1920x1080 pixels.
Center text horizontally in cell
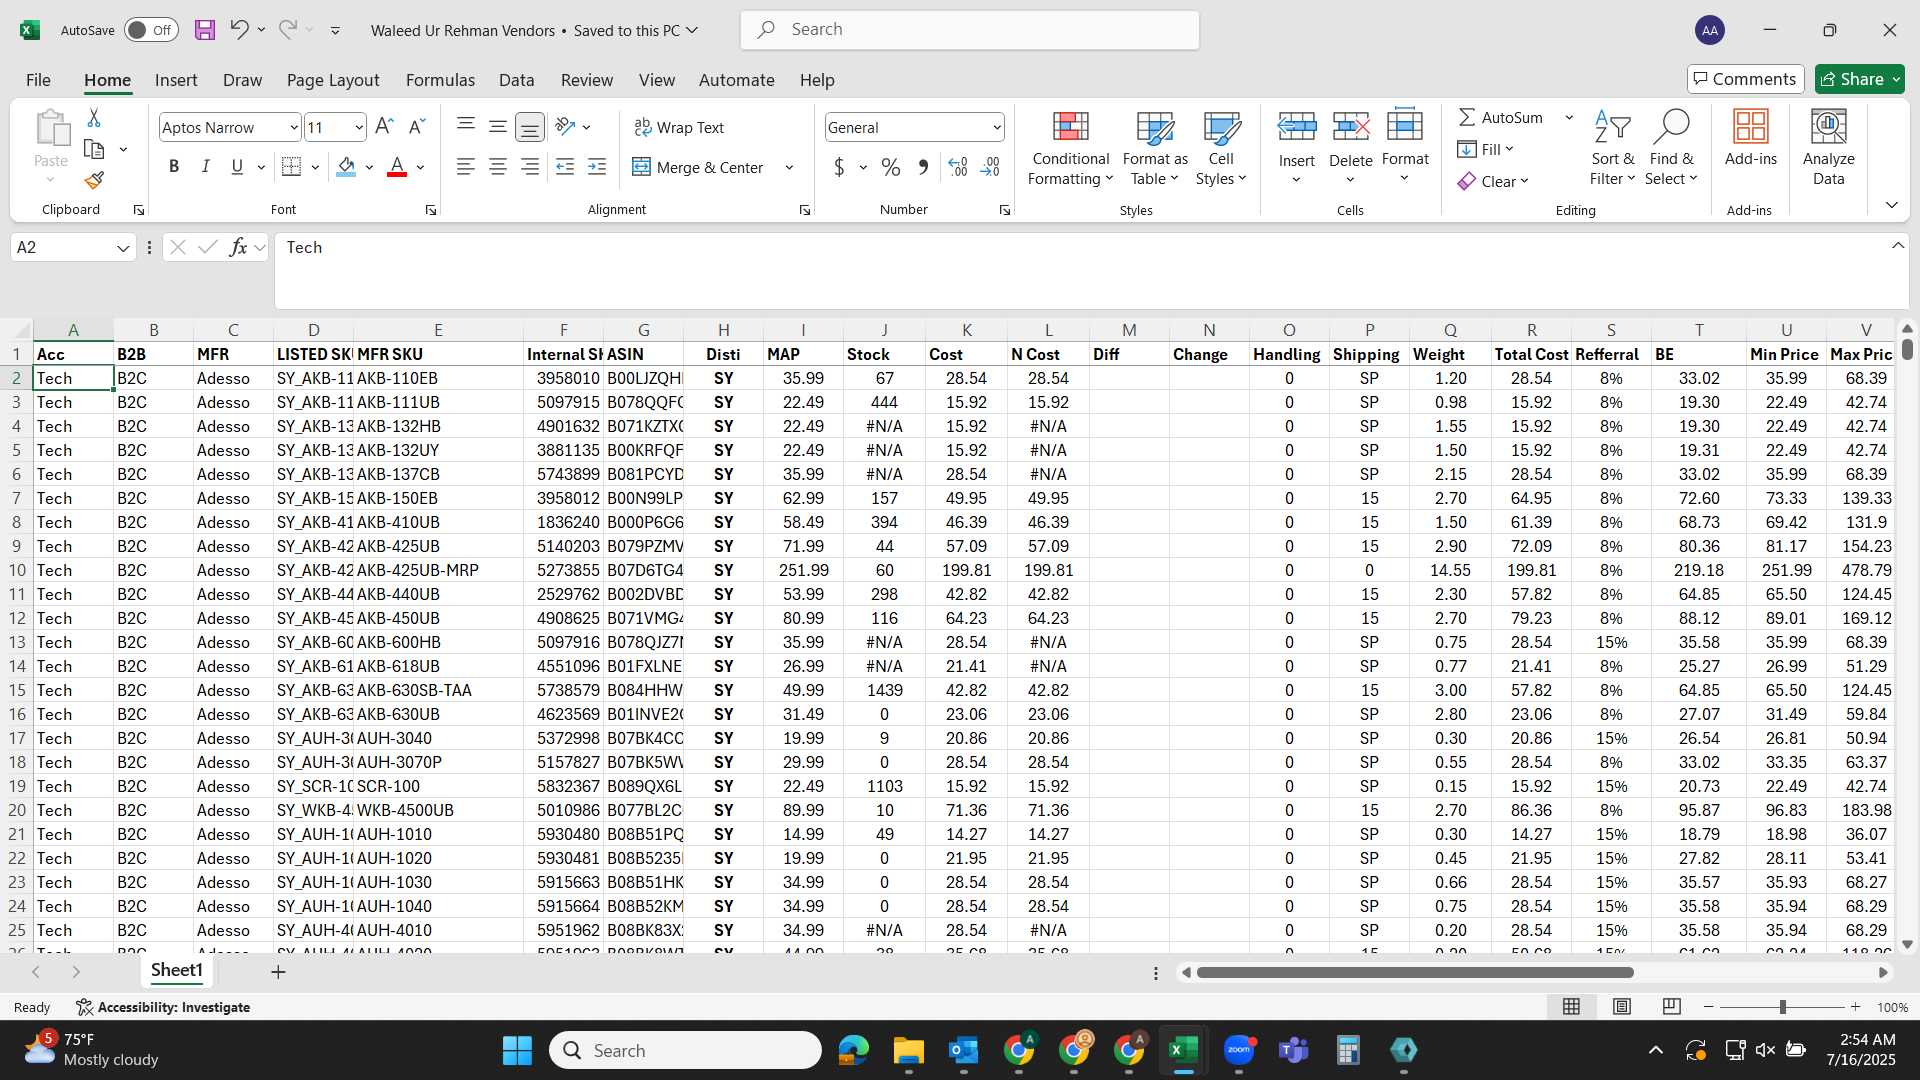pos(498,167)
